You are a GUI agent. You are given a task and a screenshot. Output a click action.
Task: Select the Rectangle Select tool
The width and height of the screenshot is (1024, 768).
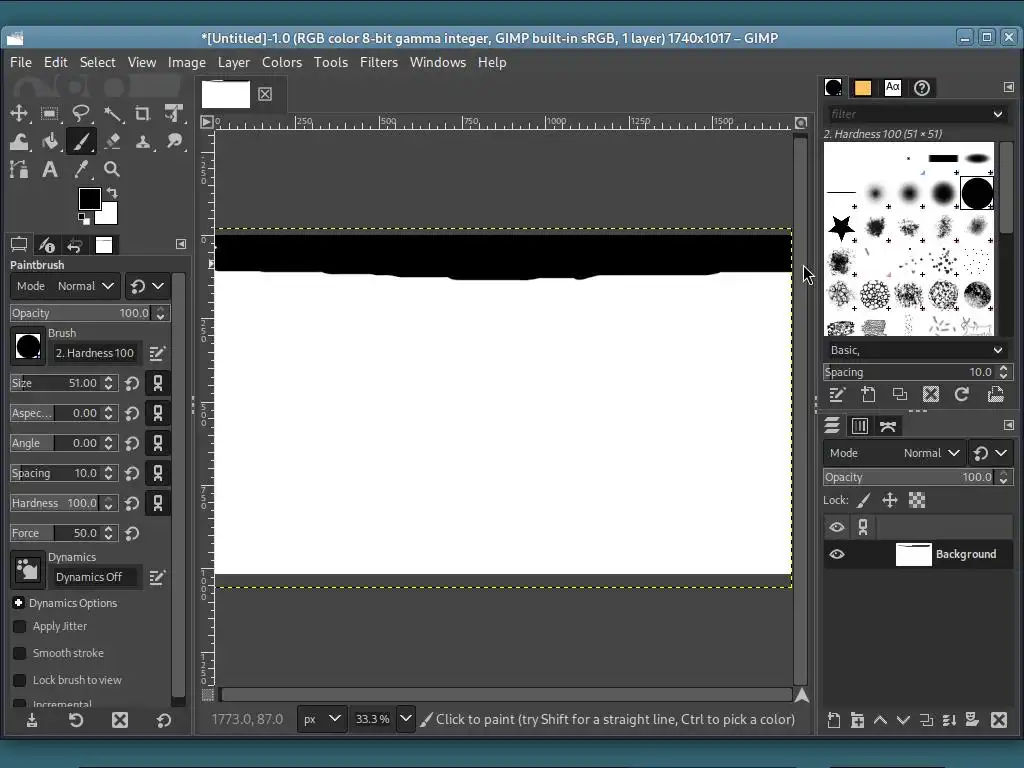click(x=50, y=113)
